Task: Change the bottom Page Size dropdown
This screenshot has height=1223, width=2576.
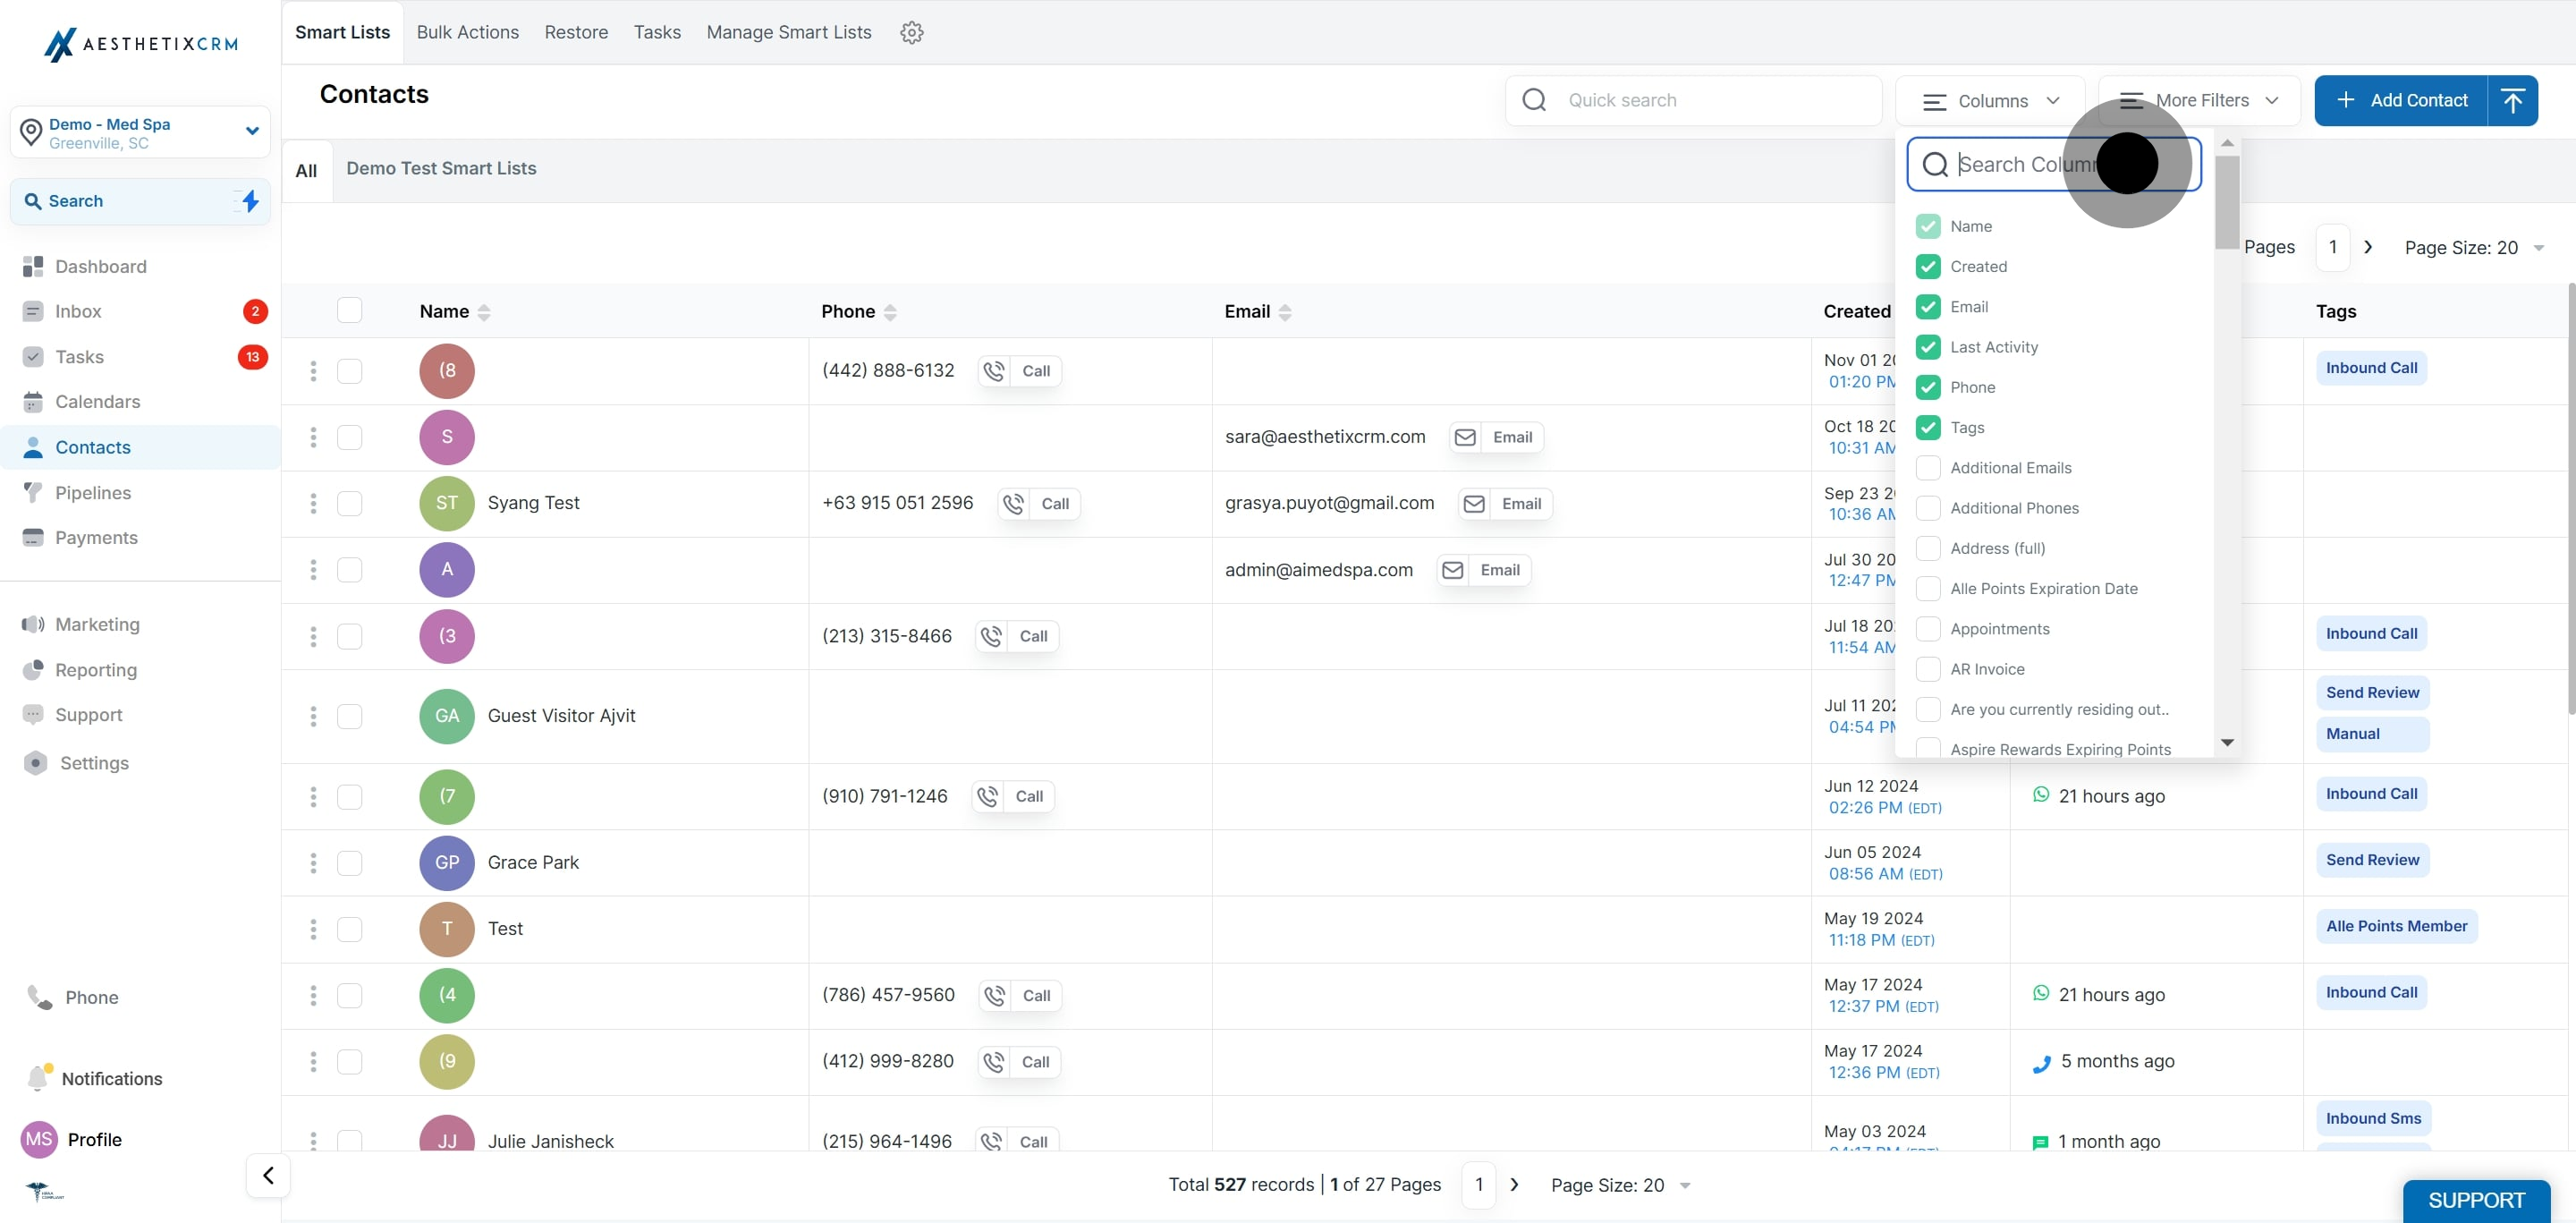Action: click(x=1620, y=1185)
